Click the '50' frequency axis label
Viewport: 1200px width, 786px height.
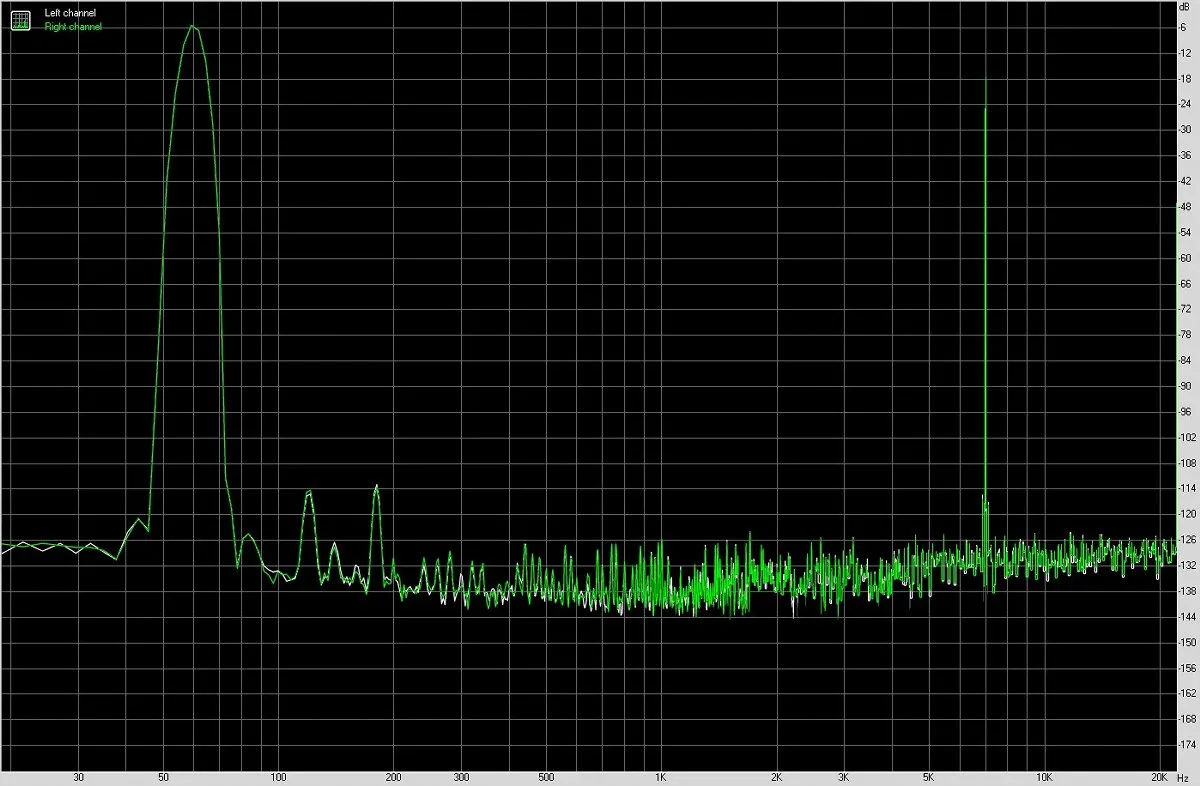[x=164, y=777]
